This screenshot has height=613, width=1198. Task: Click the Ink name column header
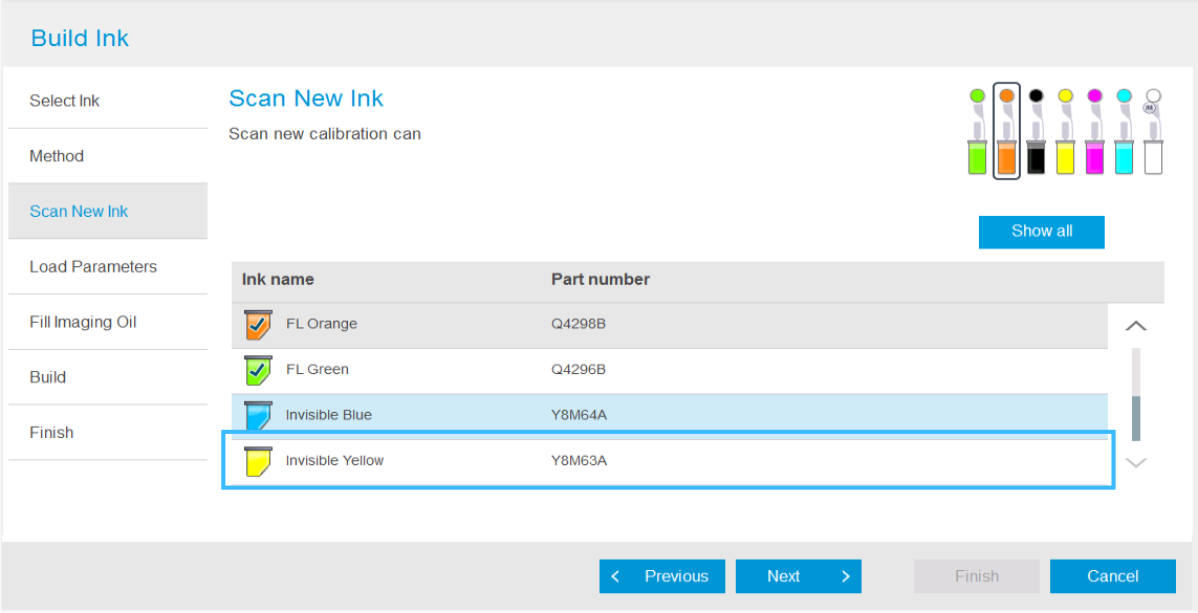[x=278, y=280]
